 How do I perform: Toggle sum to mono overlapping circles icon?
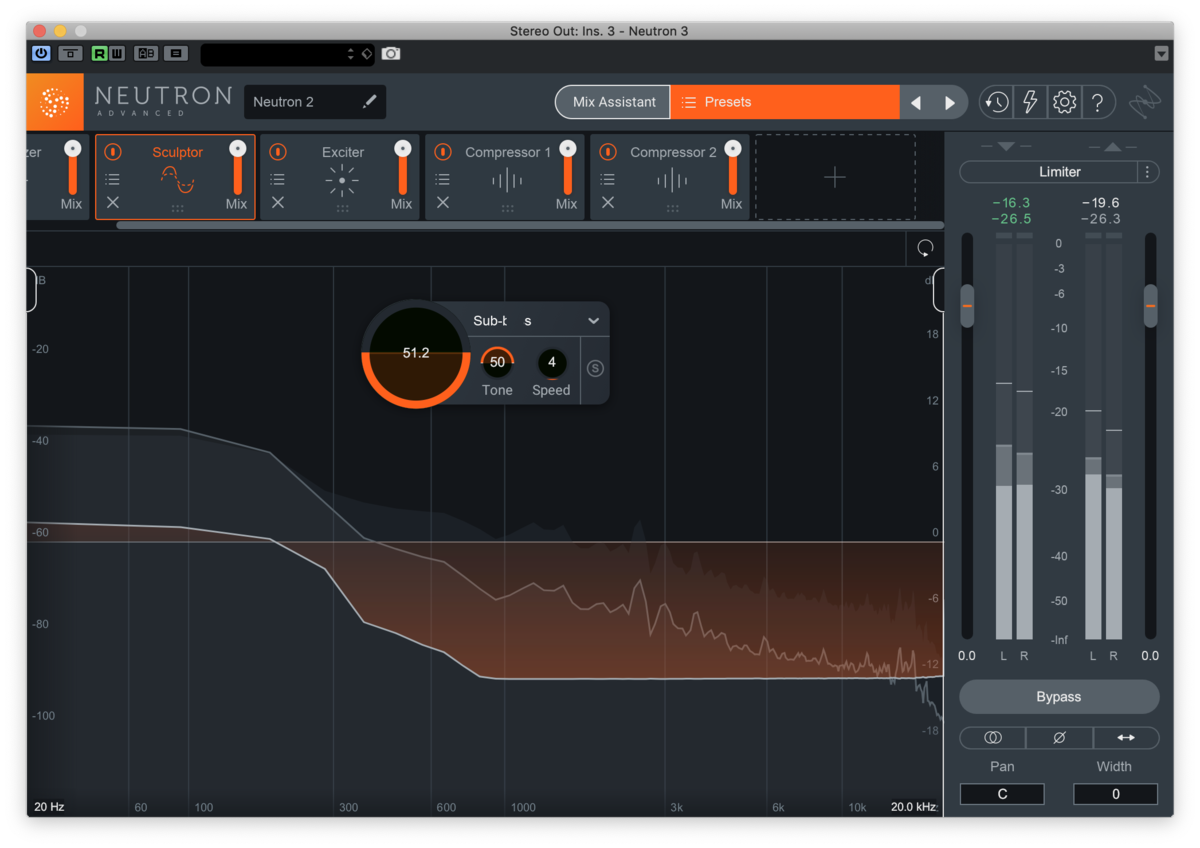pos(993,737)
